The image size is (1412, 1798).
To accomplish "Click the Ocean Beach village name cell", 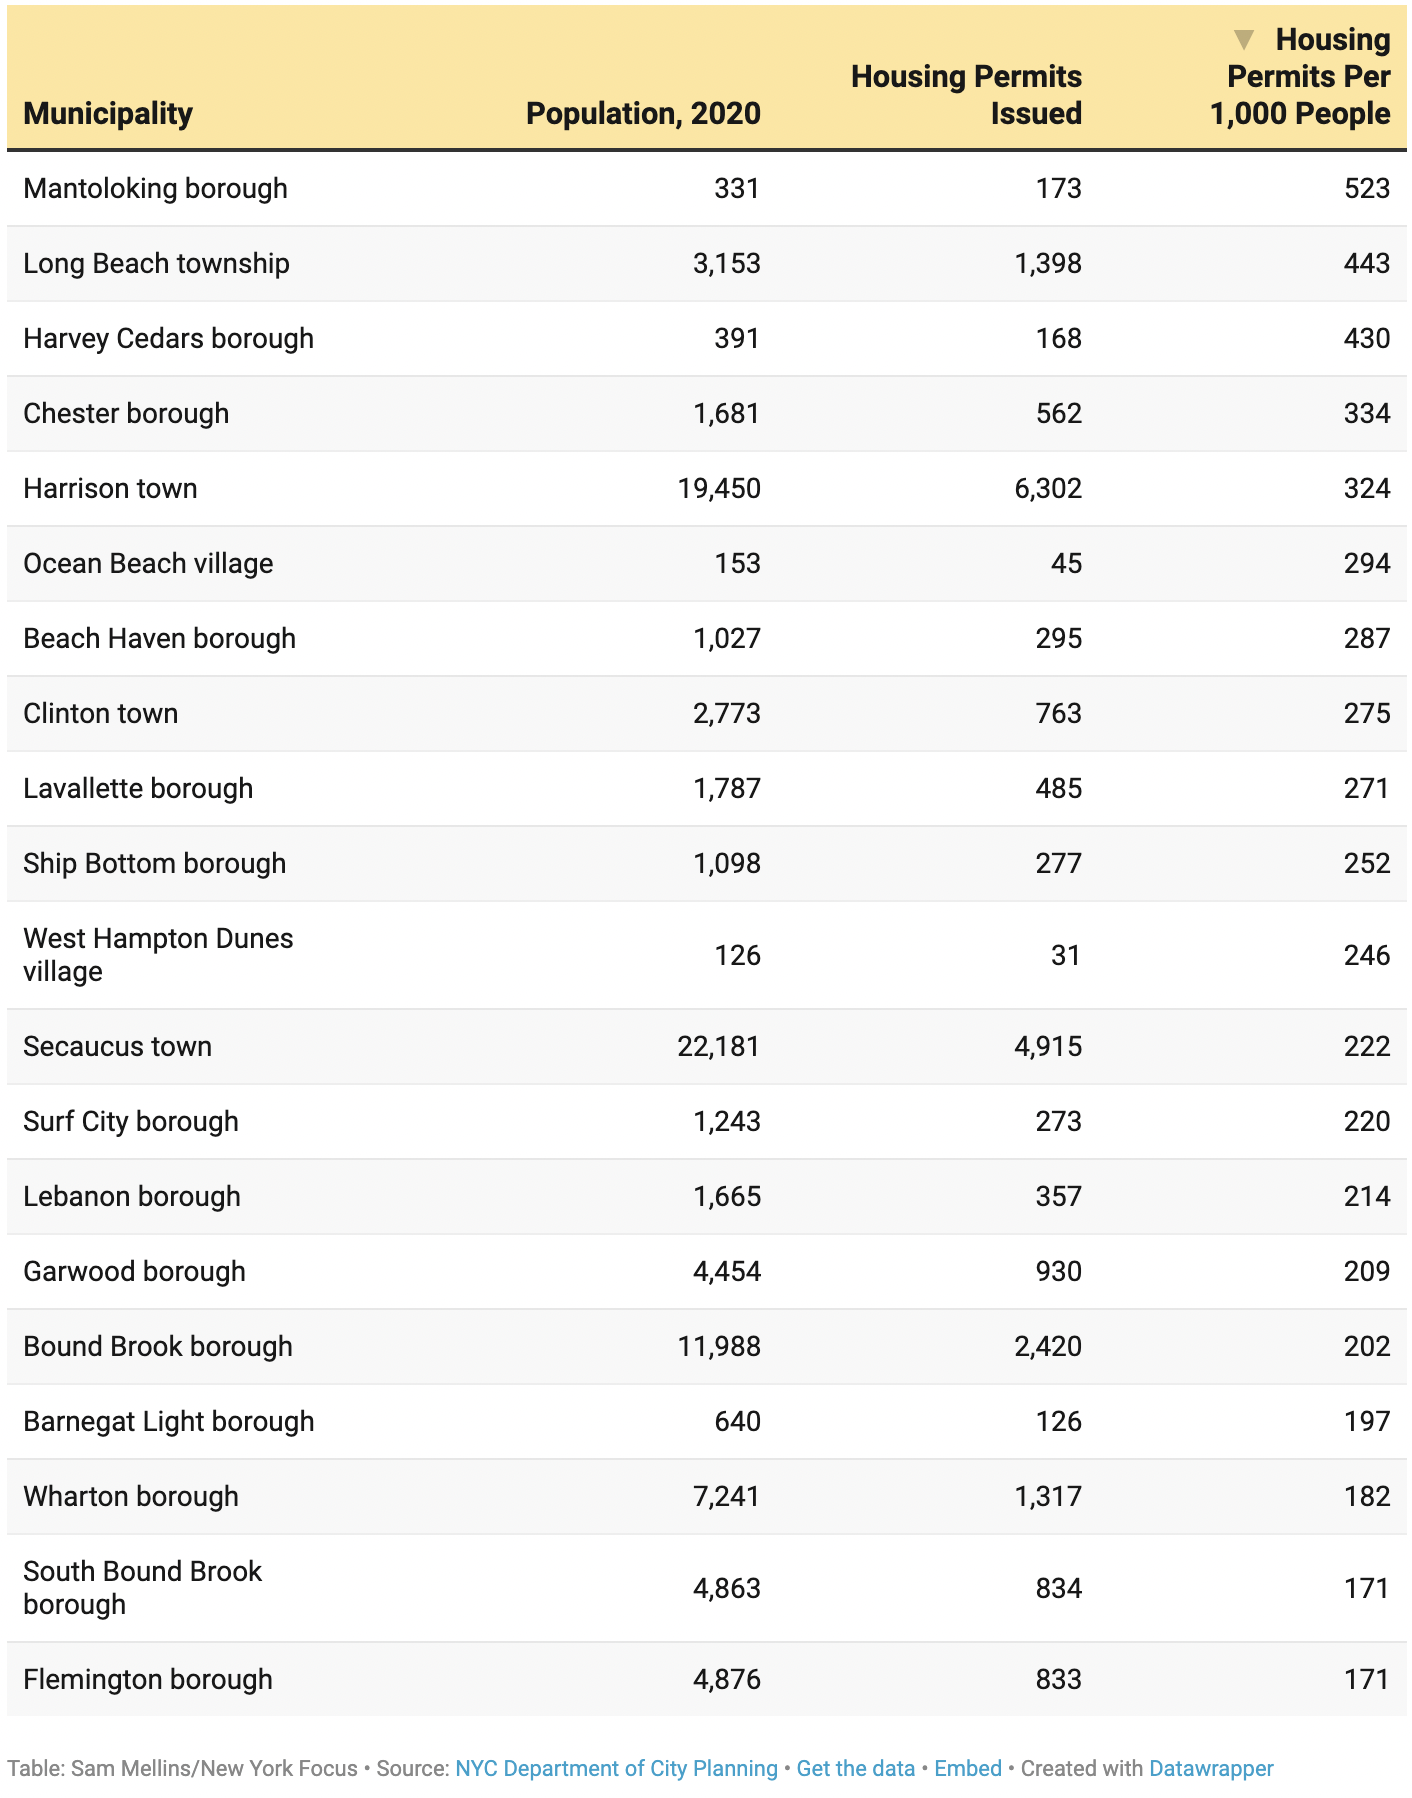I will click(148, 564).
